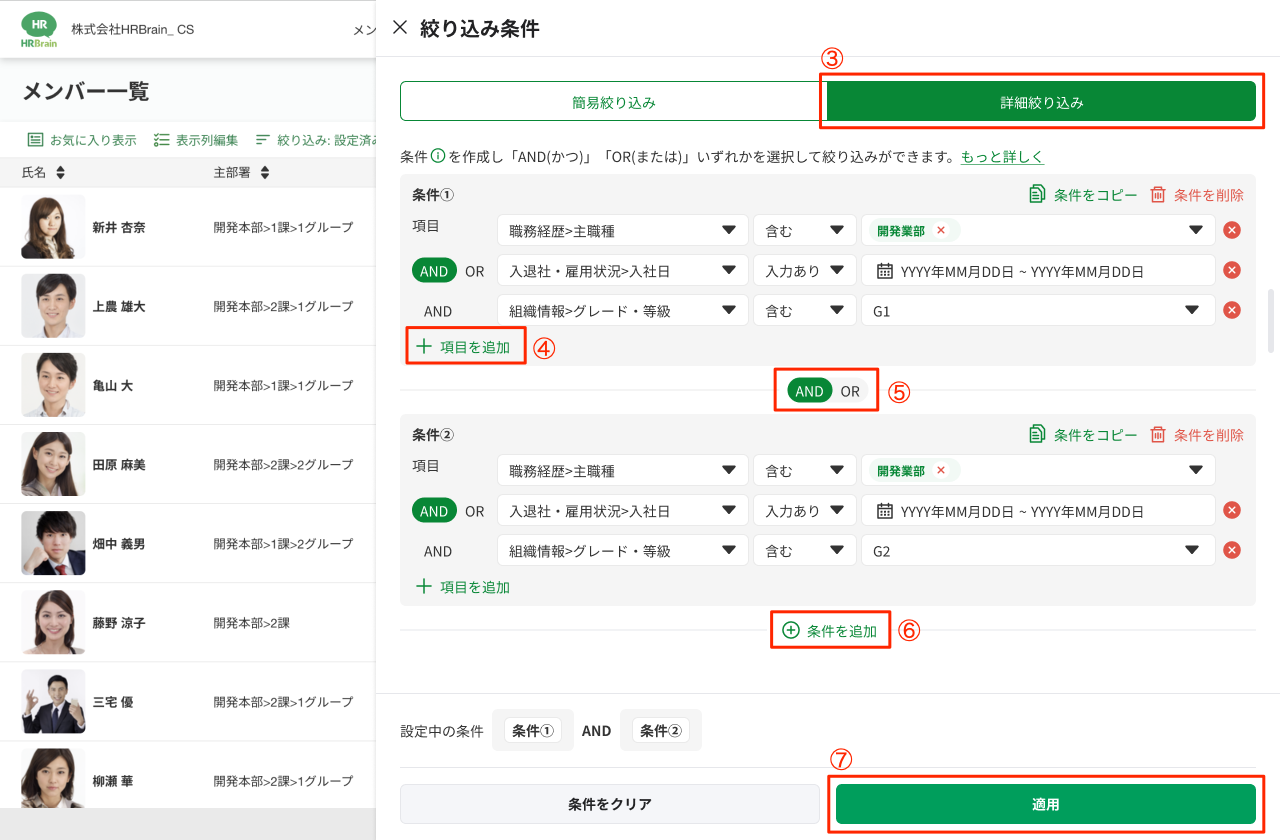Click 項目を追加 in 条件②
This screenshot has height=840, width=1280.
[x=463, y=587]
